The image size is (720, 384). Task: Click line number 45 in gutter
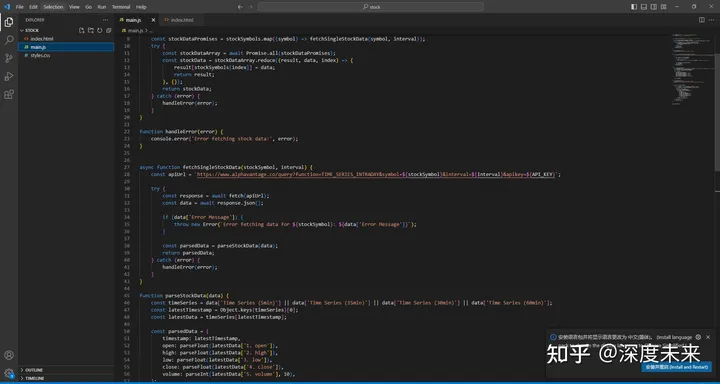pos(127,296)
